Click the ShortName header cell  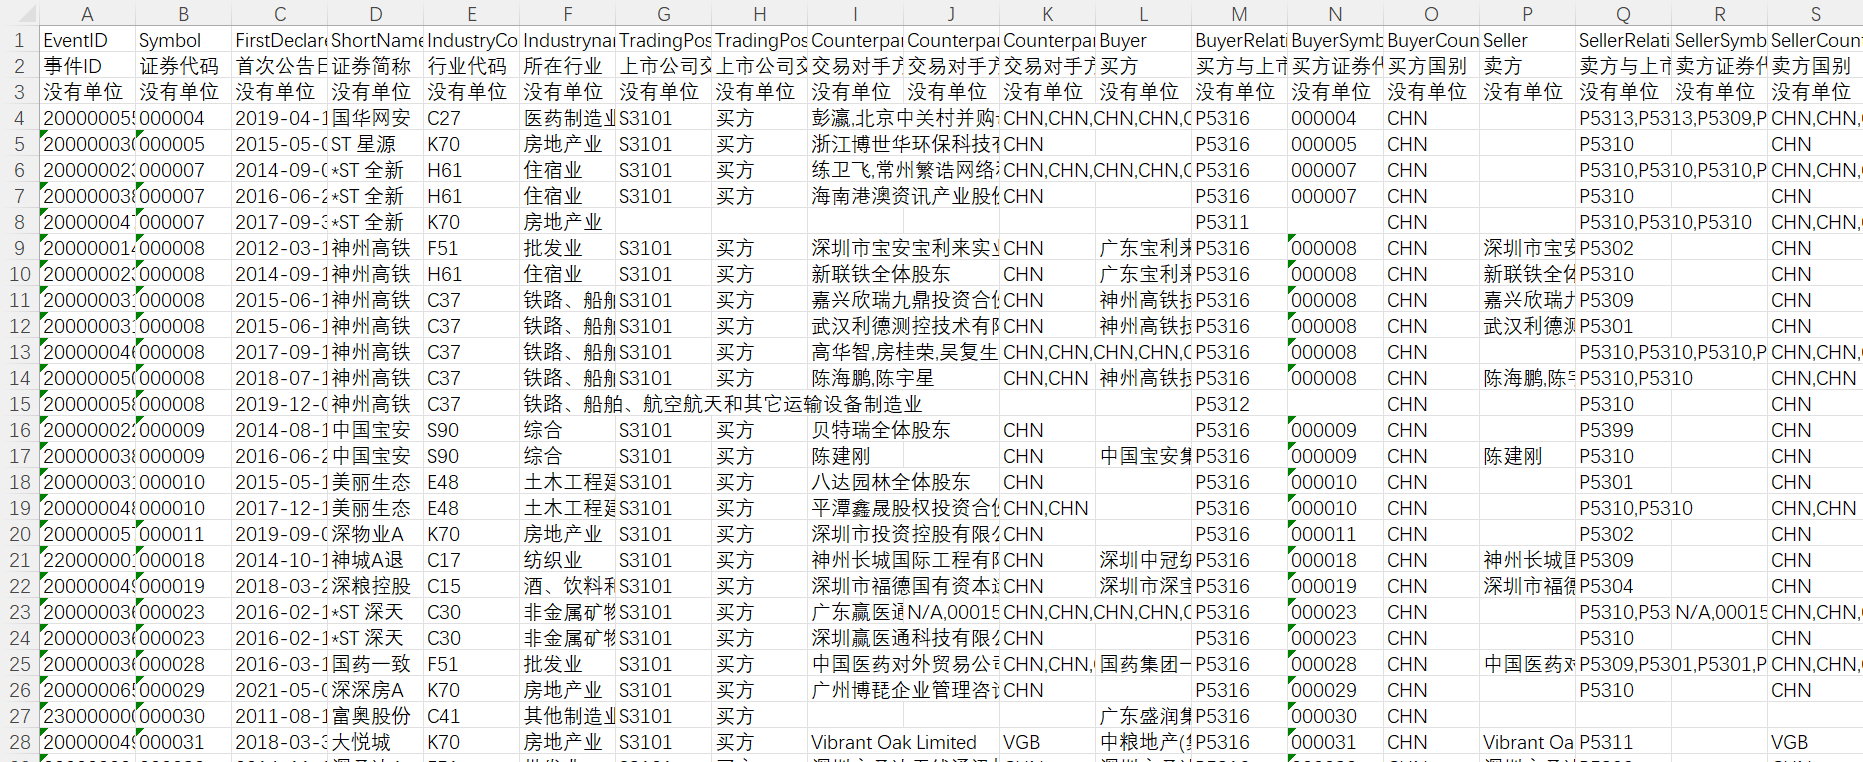[x=375, y=40]
